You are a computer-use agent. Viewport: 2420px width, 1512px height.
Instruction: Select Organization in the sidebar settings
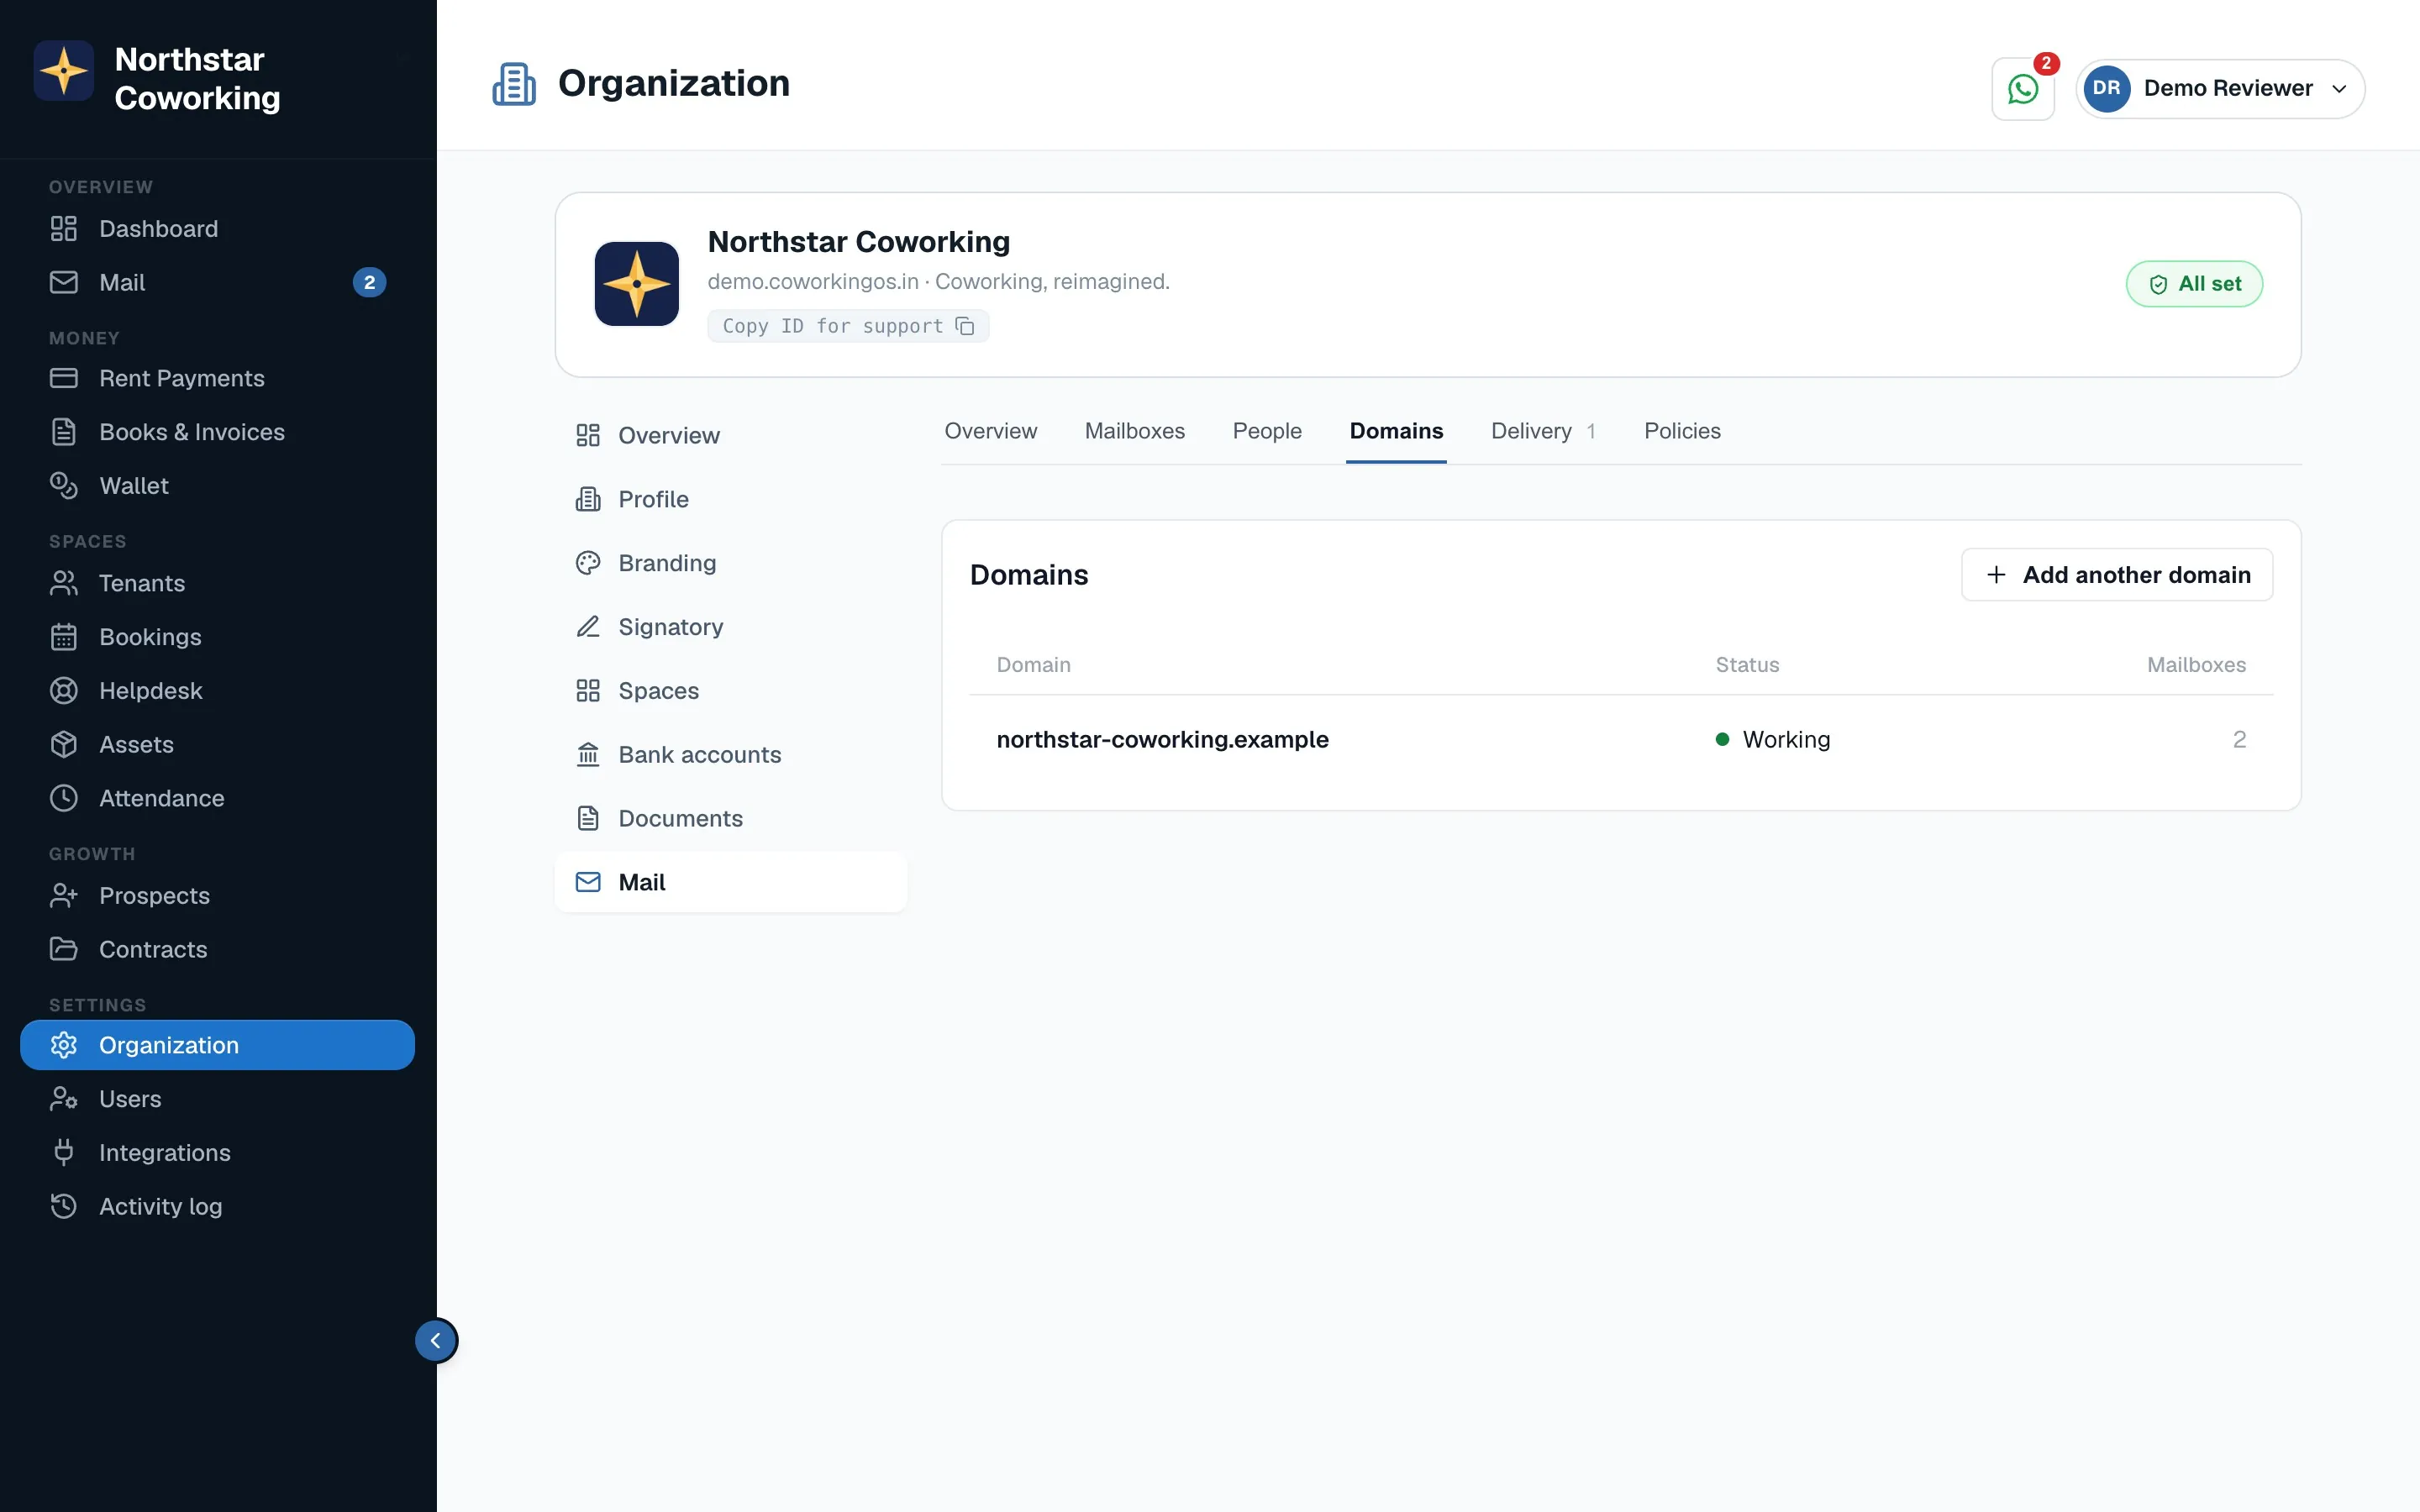[217, 1045]
